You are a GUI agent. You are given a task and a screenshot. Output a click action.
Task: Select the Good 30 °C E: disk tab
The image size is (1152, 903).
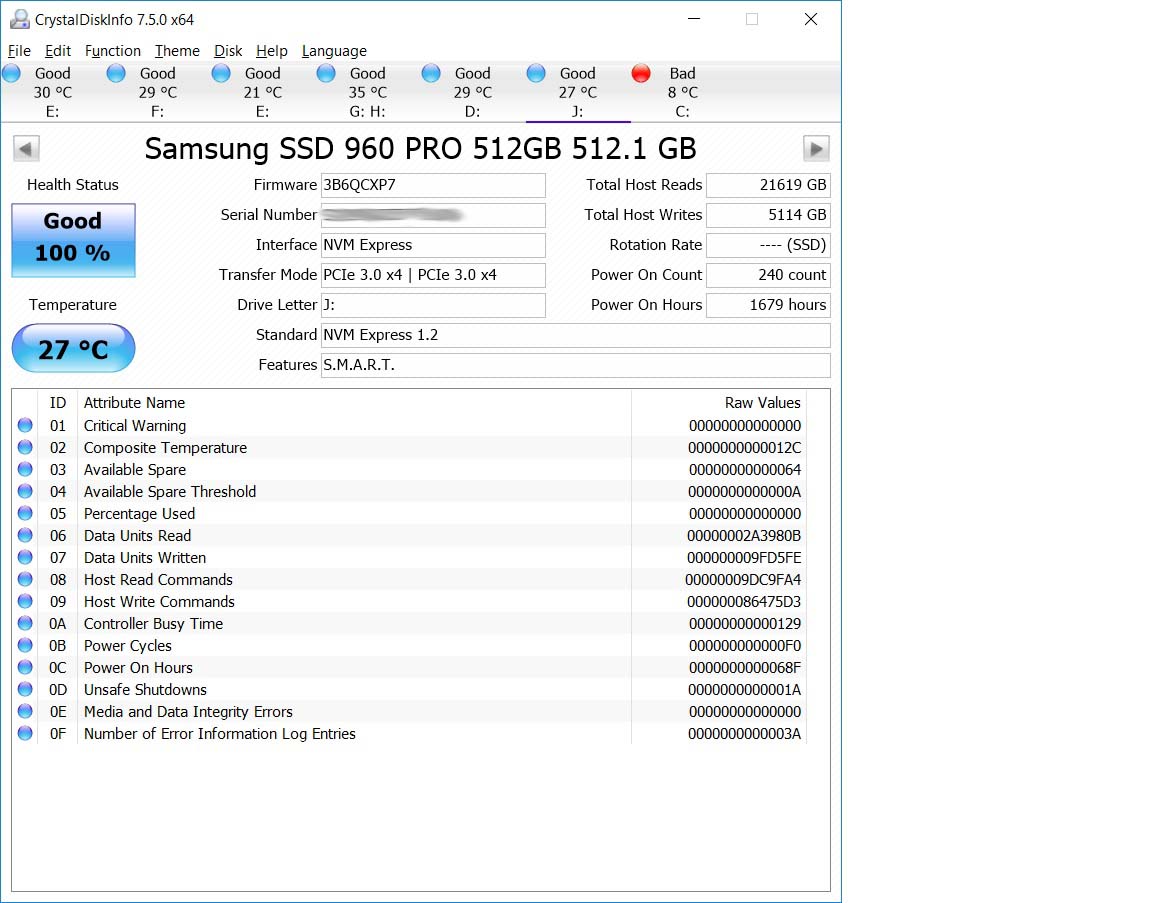point(53,92)
